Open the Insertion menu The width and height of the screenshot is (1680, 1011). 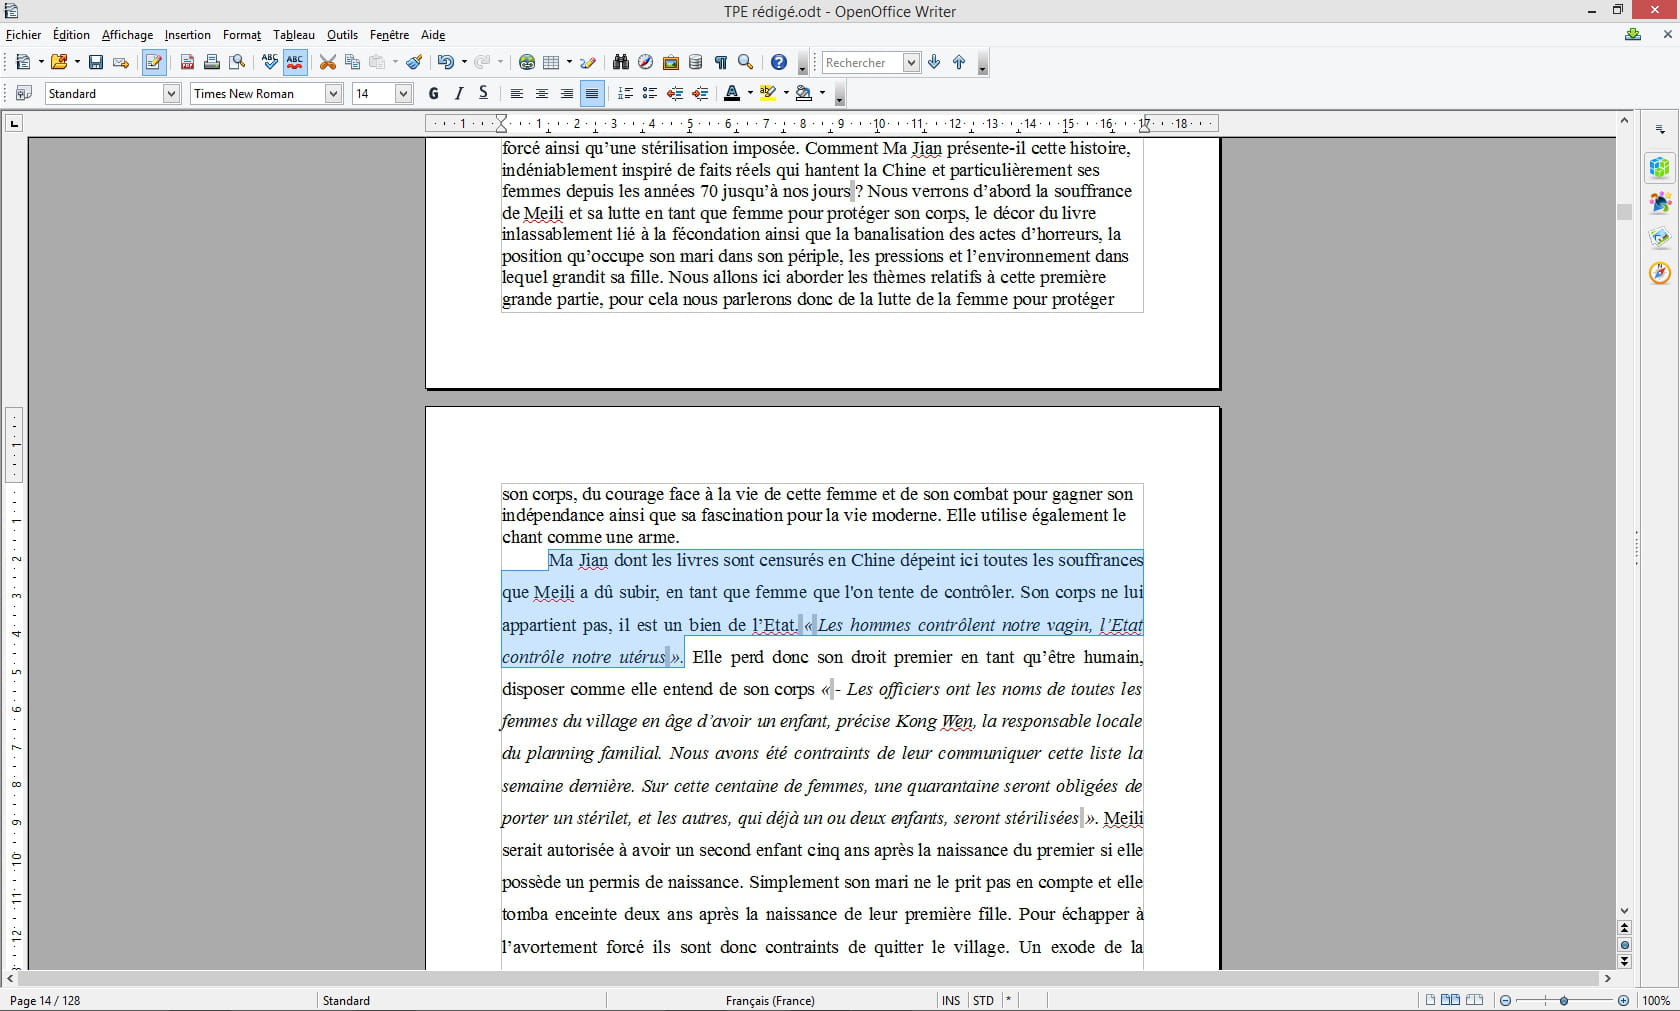pos(188,35)
